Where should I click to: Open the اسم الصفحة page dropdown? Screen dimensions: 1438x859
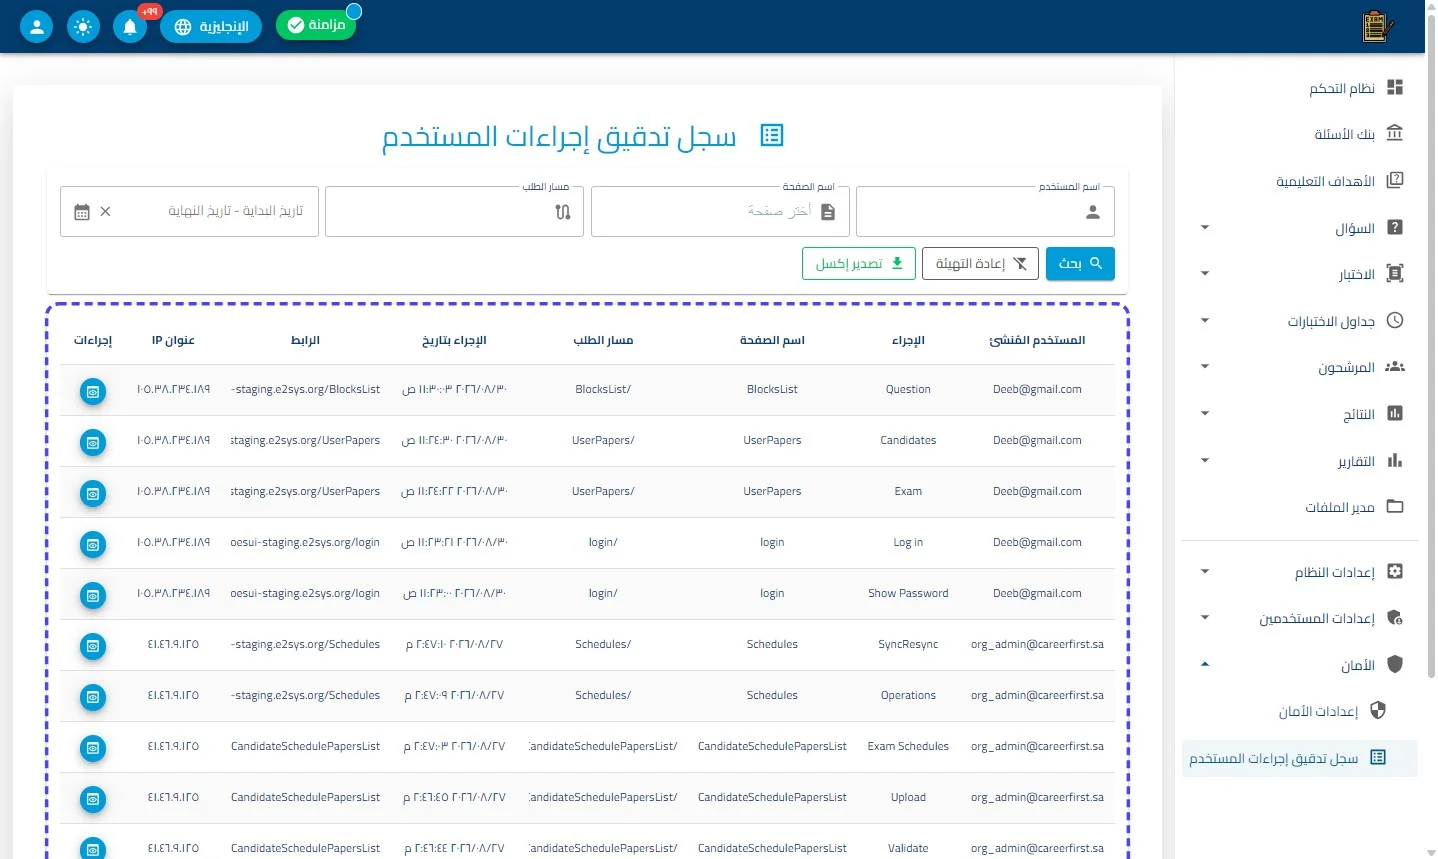click(720, 211)
